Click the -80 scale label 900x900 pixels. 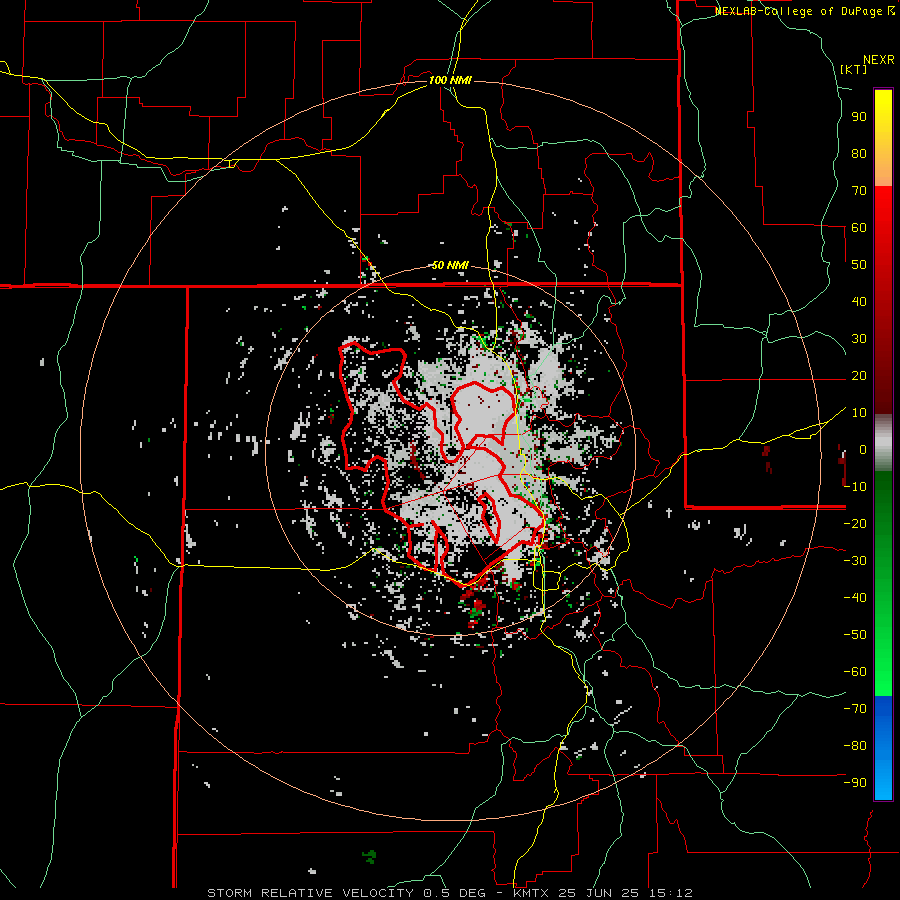[x=855, y=746]
